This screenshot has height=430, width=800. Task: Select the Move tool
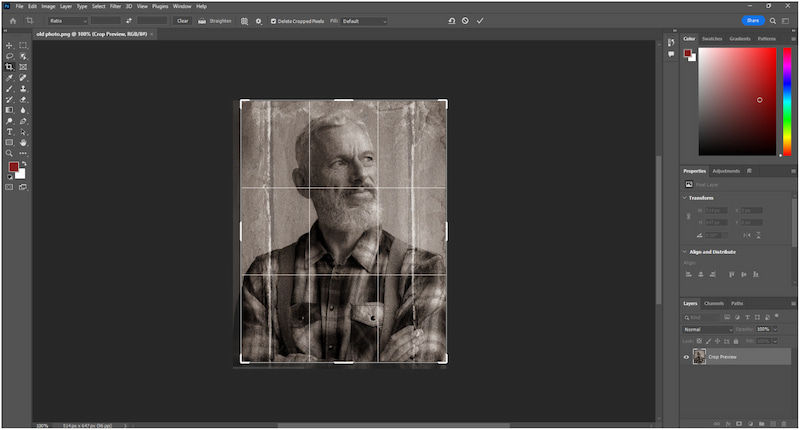[x=9, y=45]
